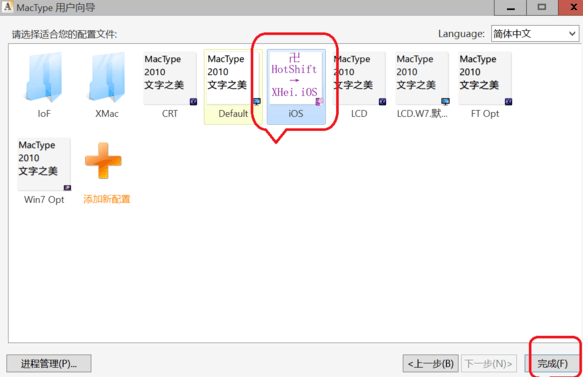
Task: Open the IoF folder
Action: pos(44,77)
